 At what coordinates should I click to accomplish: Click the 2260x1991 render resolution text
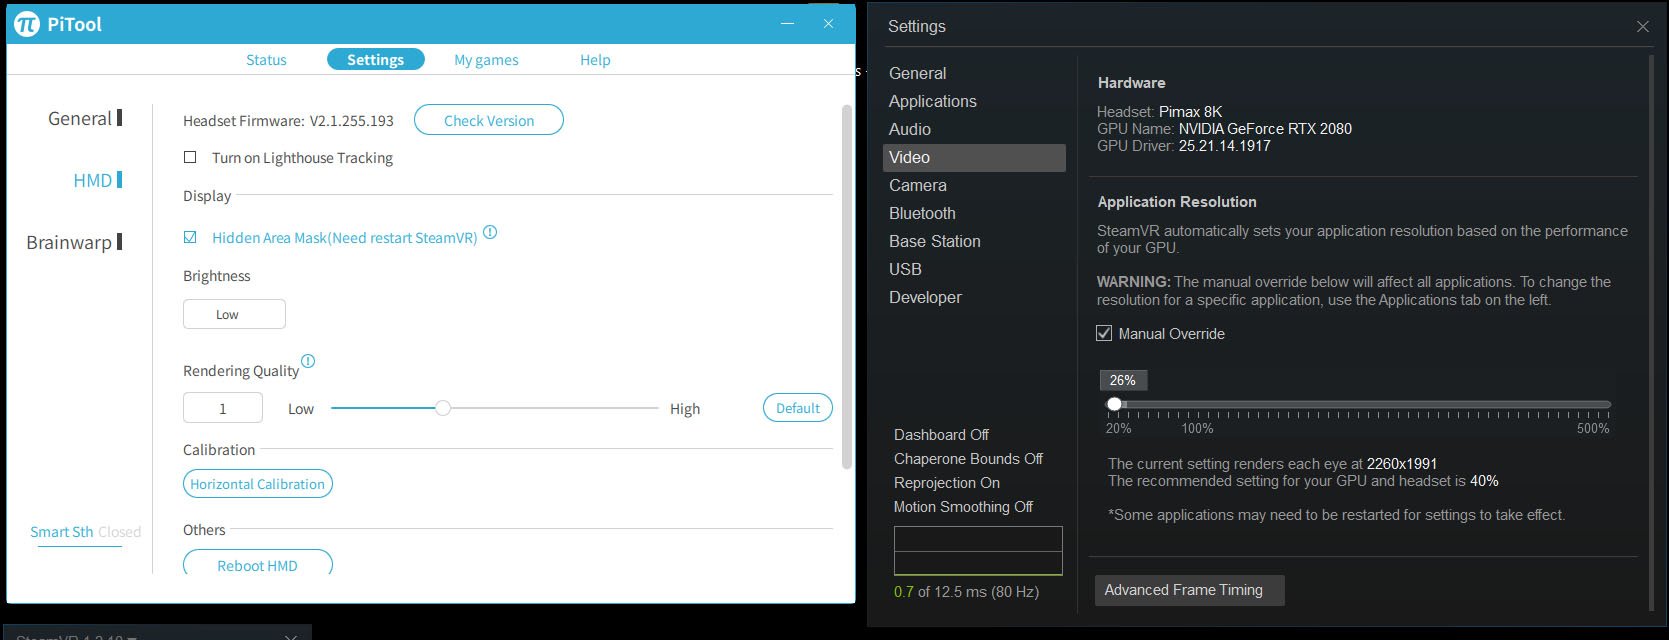pos(1402,464)
